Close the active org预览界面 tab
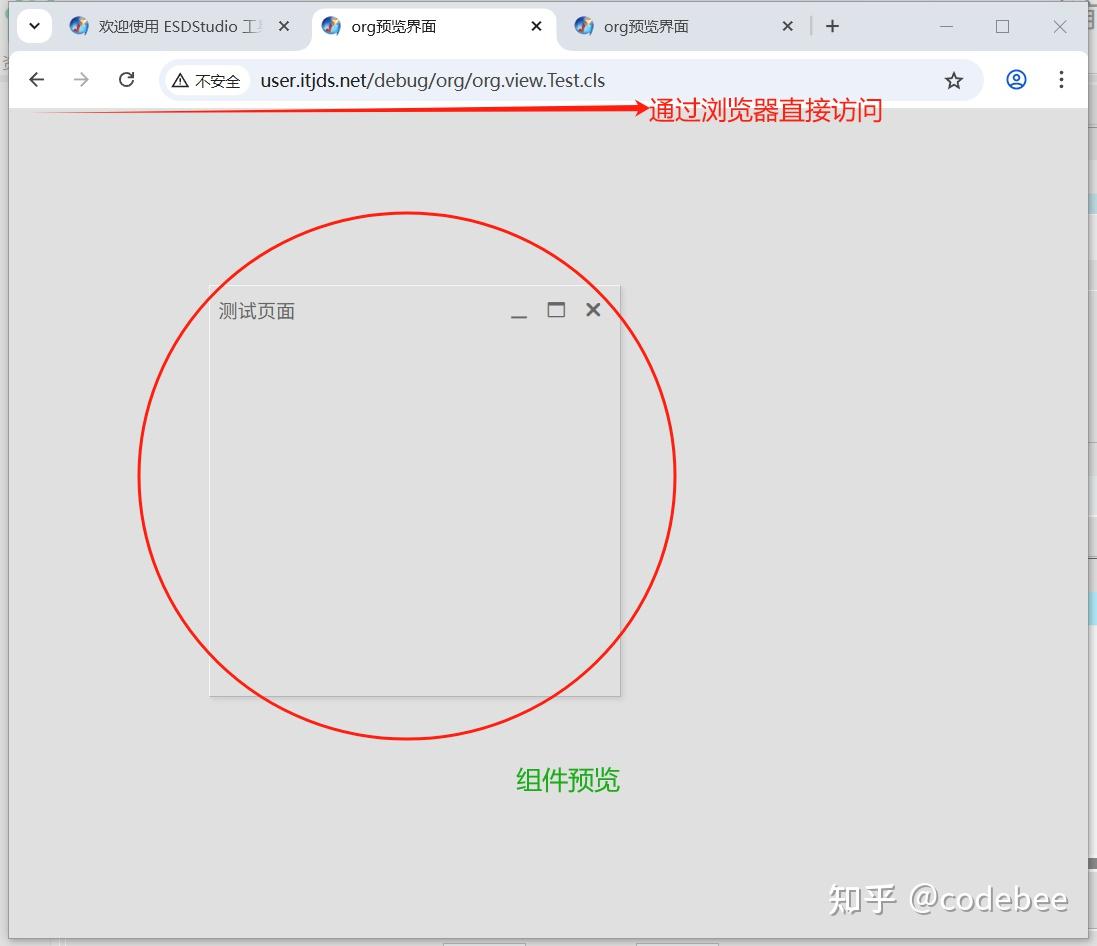 [537, 27]
